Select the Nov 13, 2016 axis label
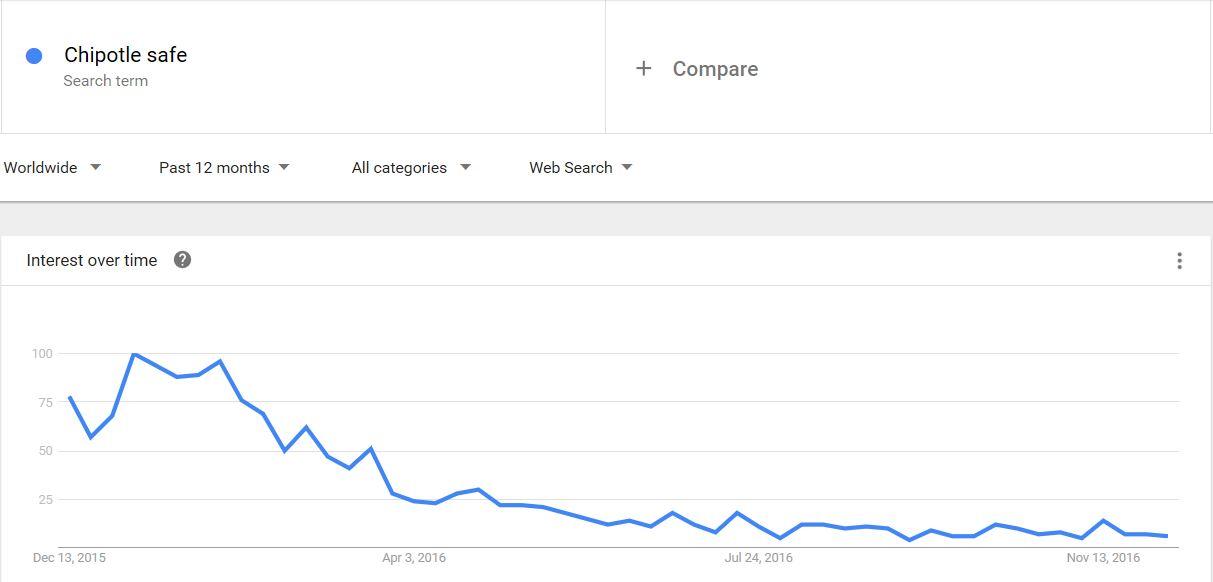1213x582 pixels. point(1103,557)
